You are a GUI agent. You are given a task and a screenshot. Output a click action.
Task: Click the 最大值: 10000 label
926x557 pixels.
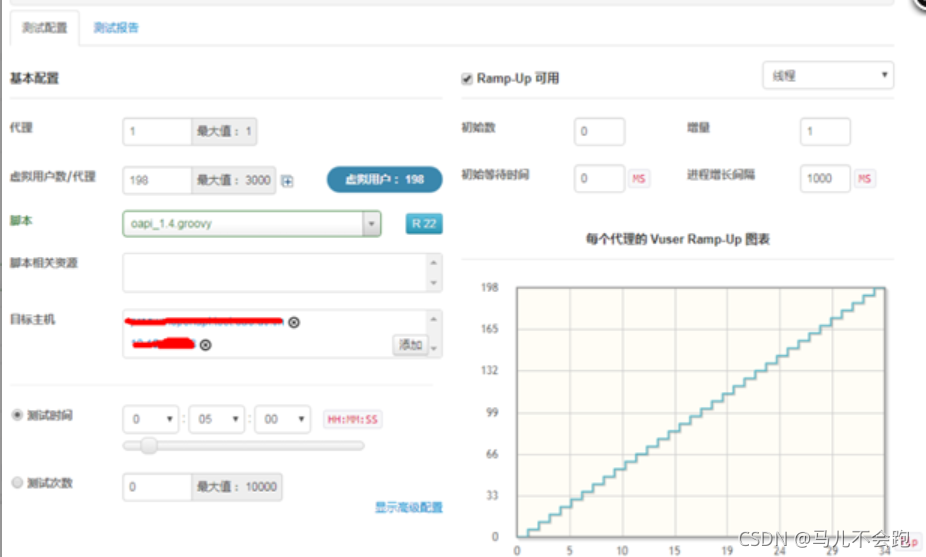236,487
